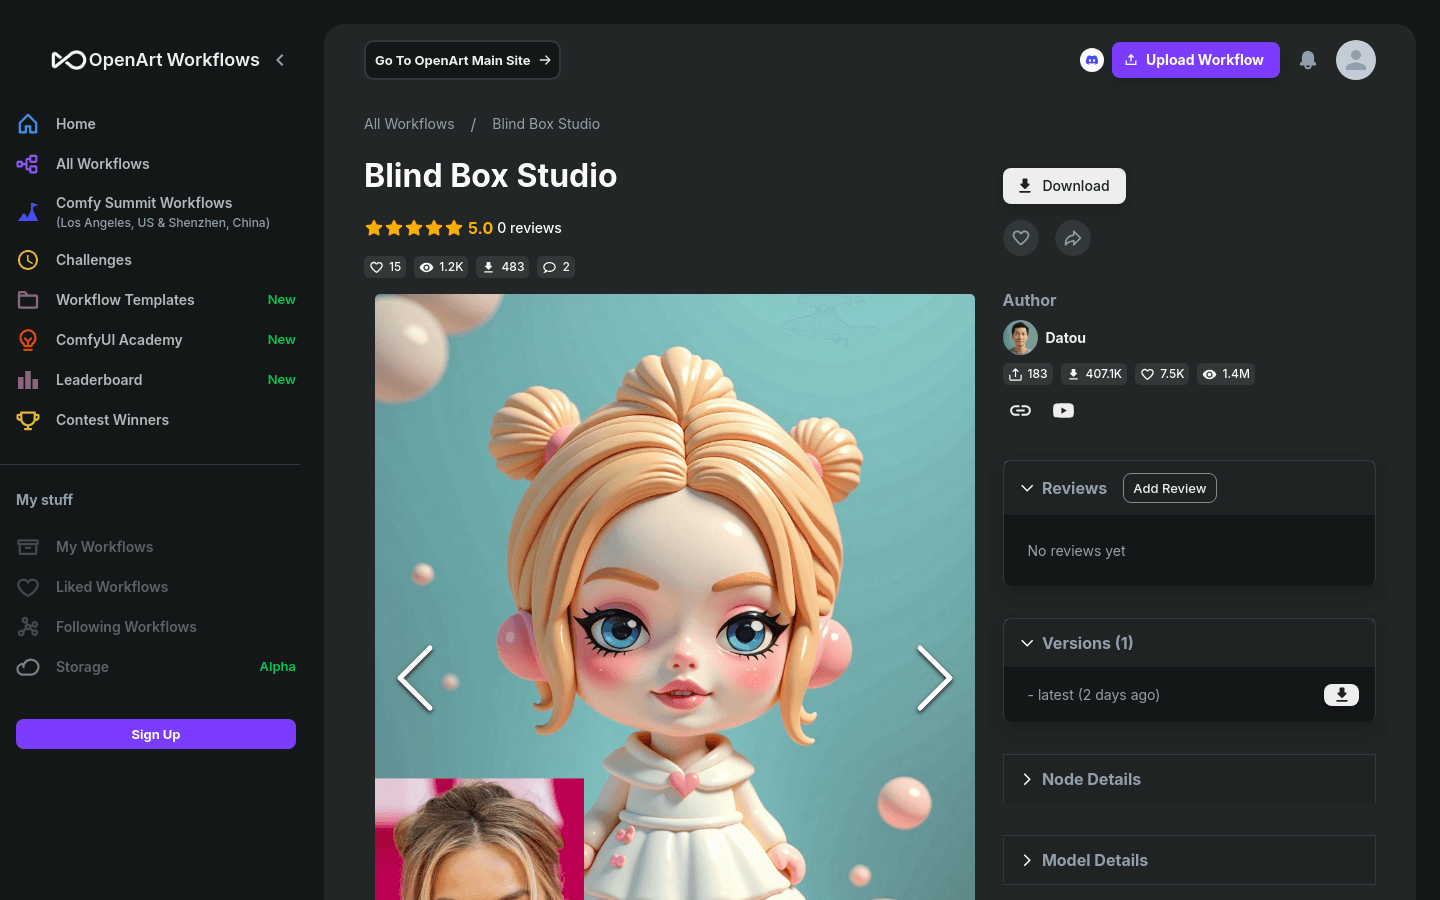Image resolution: width=1440 pixels, height=900 pixels.
Task: Collapse the sidebar with the left chevron
Action: point(280,60)
